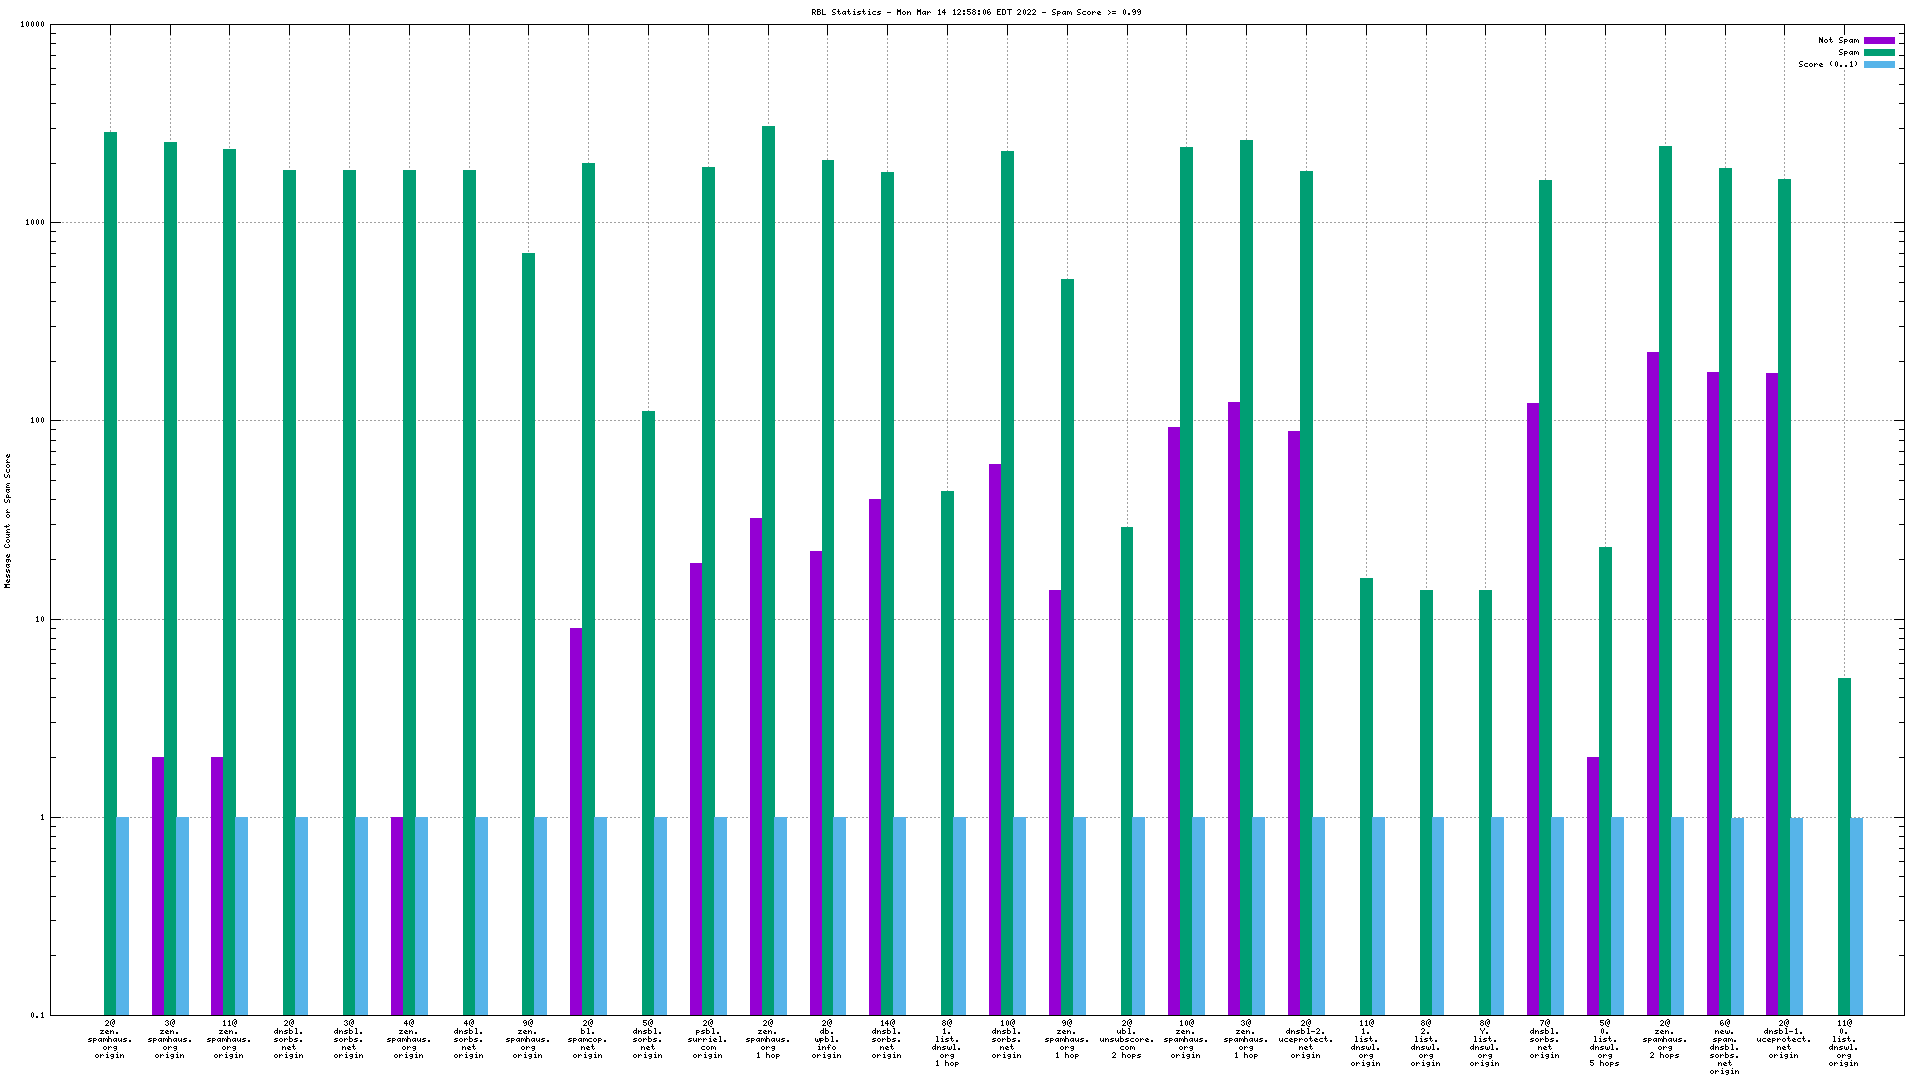Click the dnsbl-1.uceprotect.net origin axis label
Screen dimensions: 1920x1080
[x=1784, y=1040]
